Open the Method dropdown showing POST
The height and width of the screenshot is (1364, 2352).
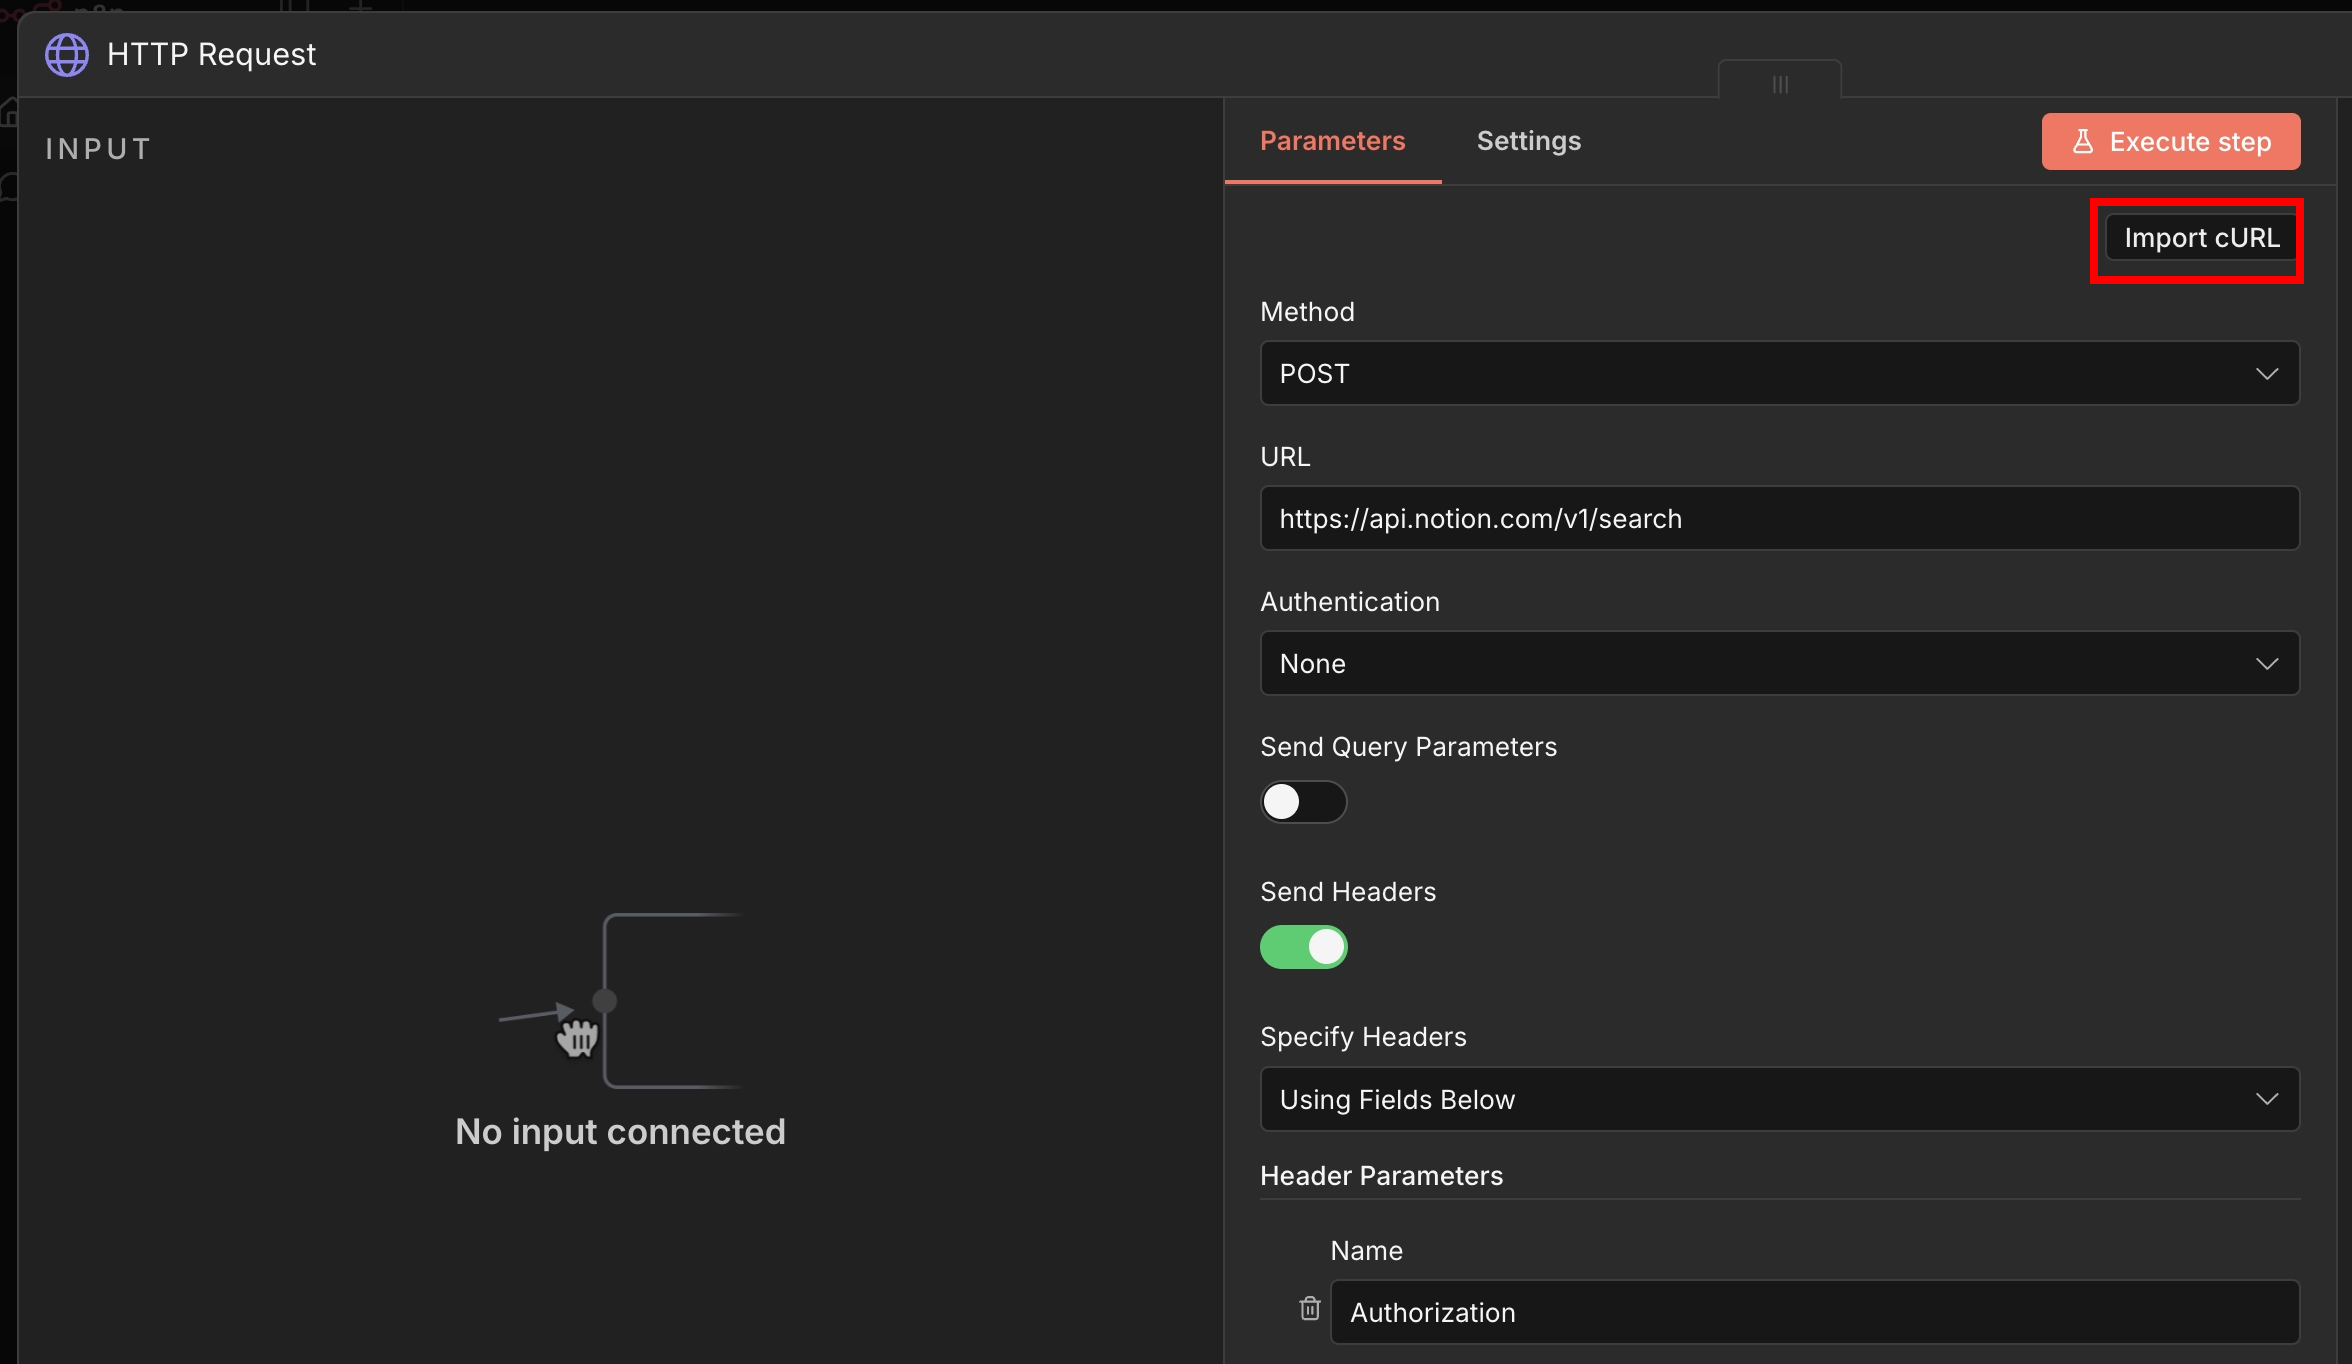pos(1779,374)
